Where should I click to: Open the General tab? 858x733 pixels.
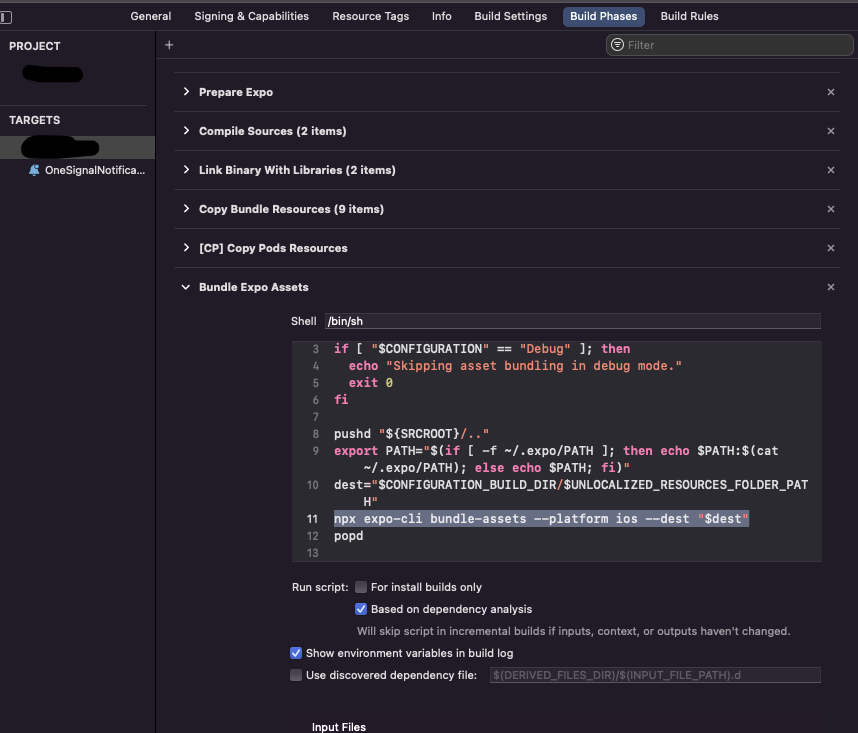150,16
